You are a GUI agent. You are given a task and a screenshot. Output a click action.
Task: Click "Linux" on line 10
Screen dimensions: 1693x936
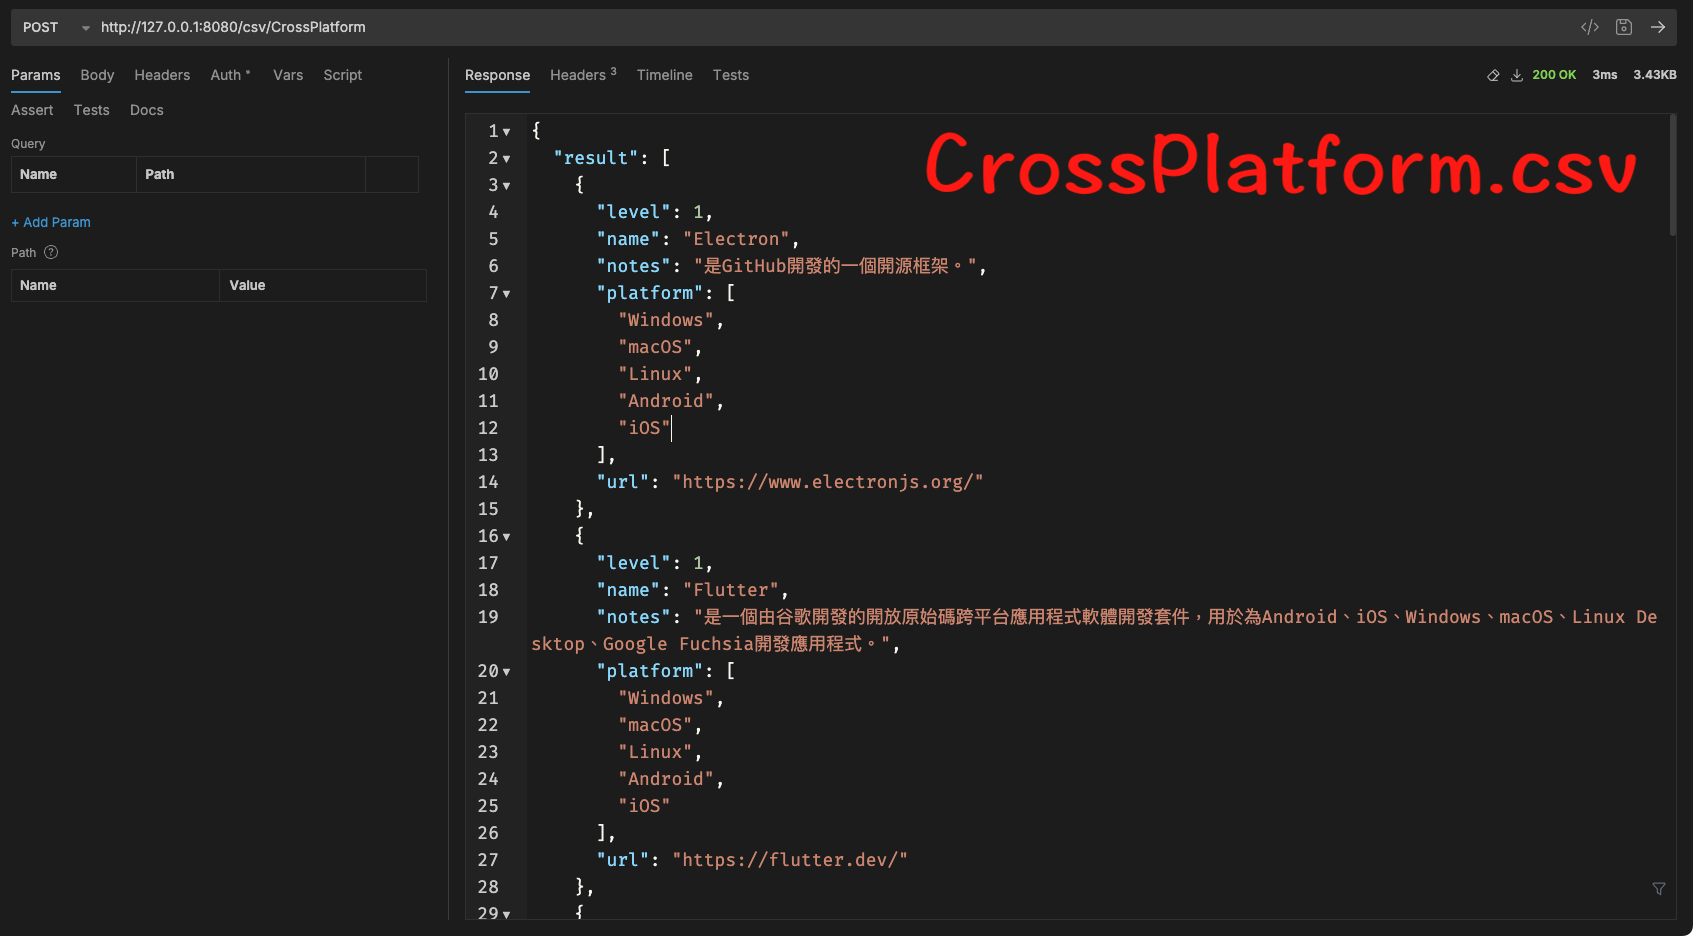655,374
